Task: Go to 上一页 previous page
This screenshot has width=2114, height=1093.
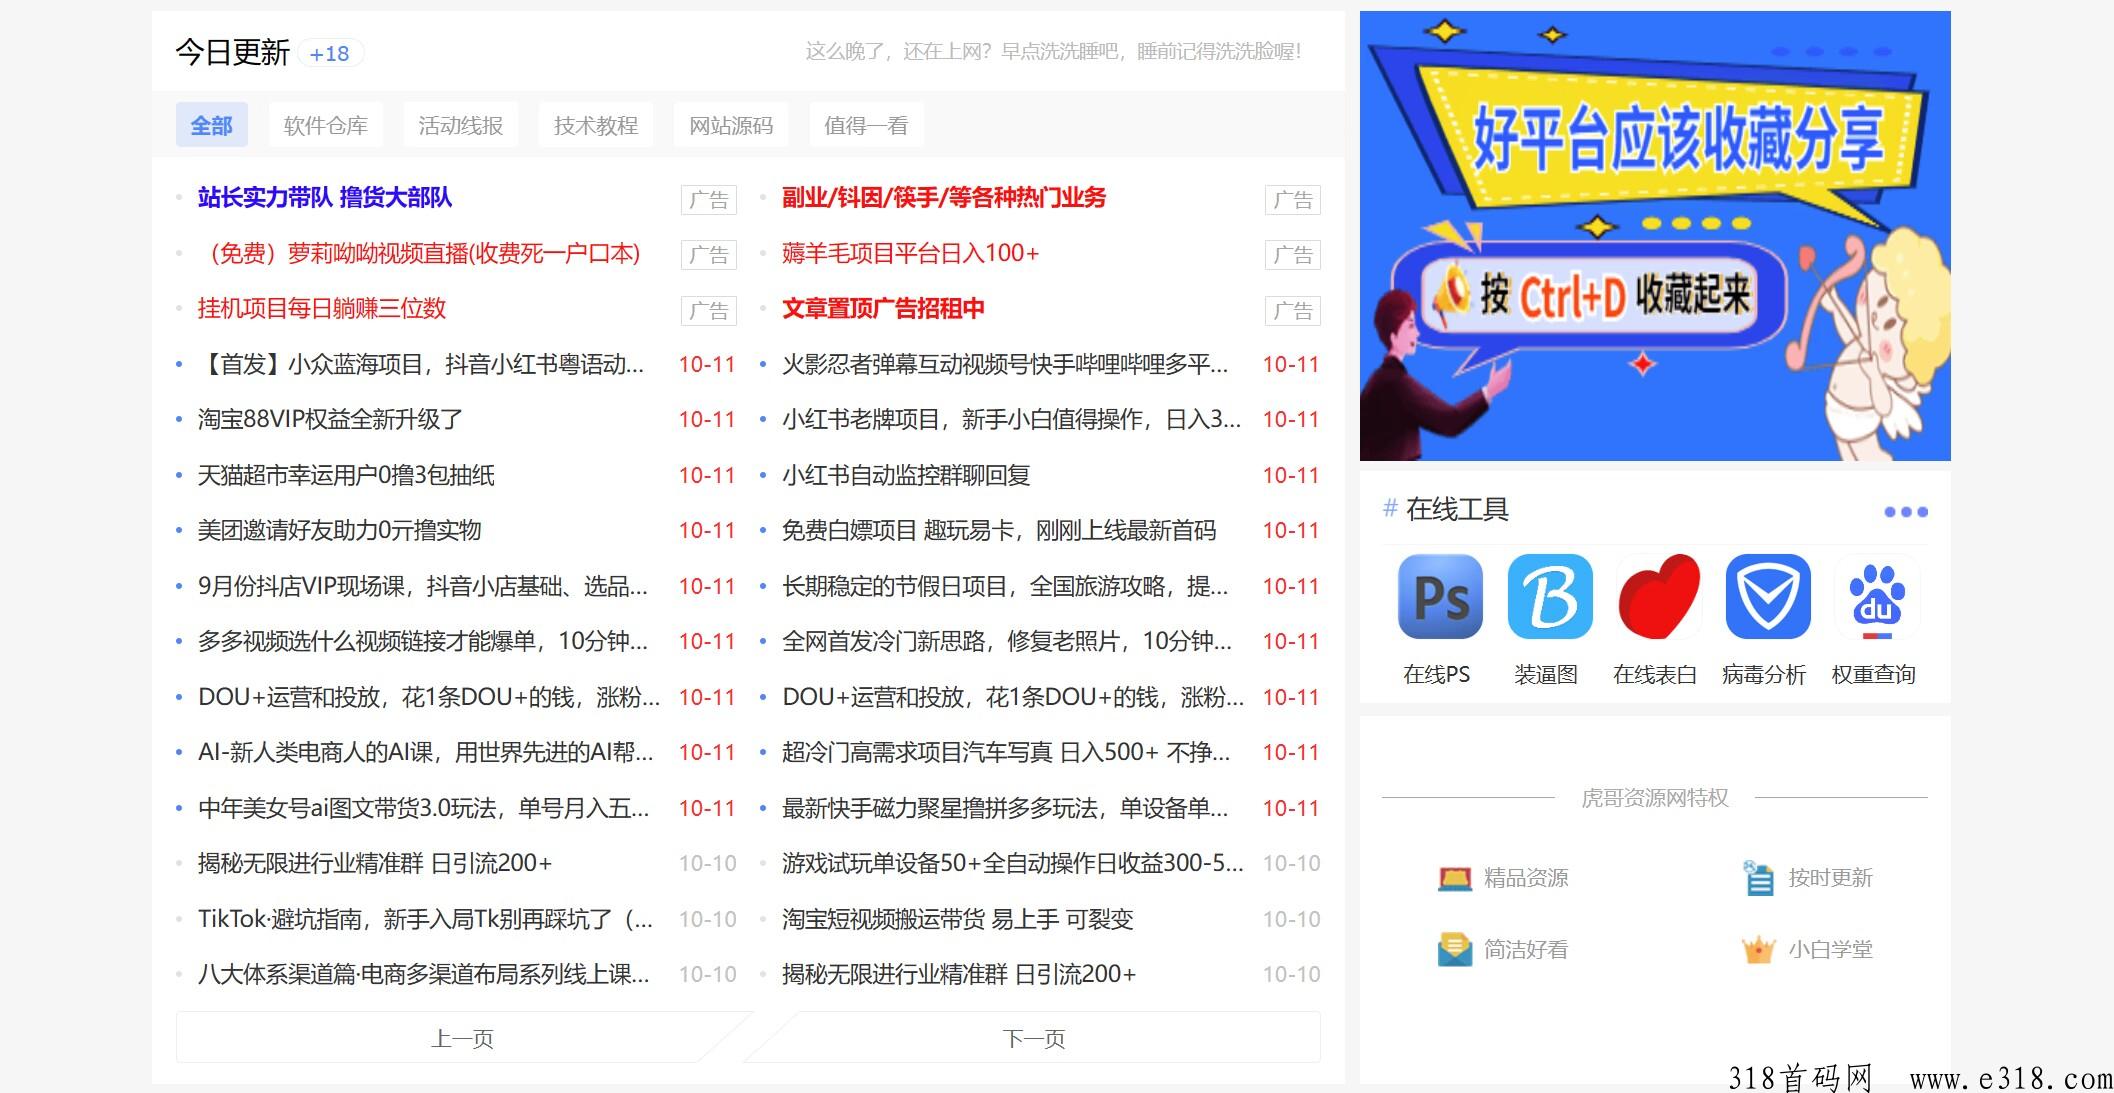Action: click(462, 1039)
